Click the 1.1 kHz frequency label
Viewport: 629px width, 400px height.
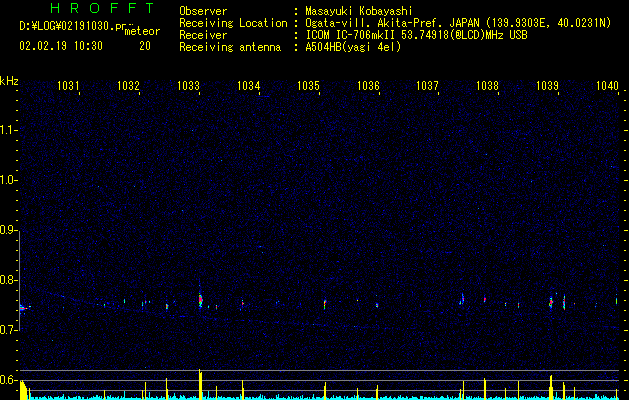(x=8, y=130)
